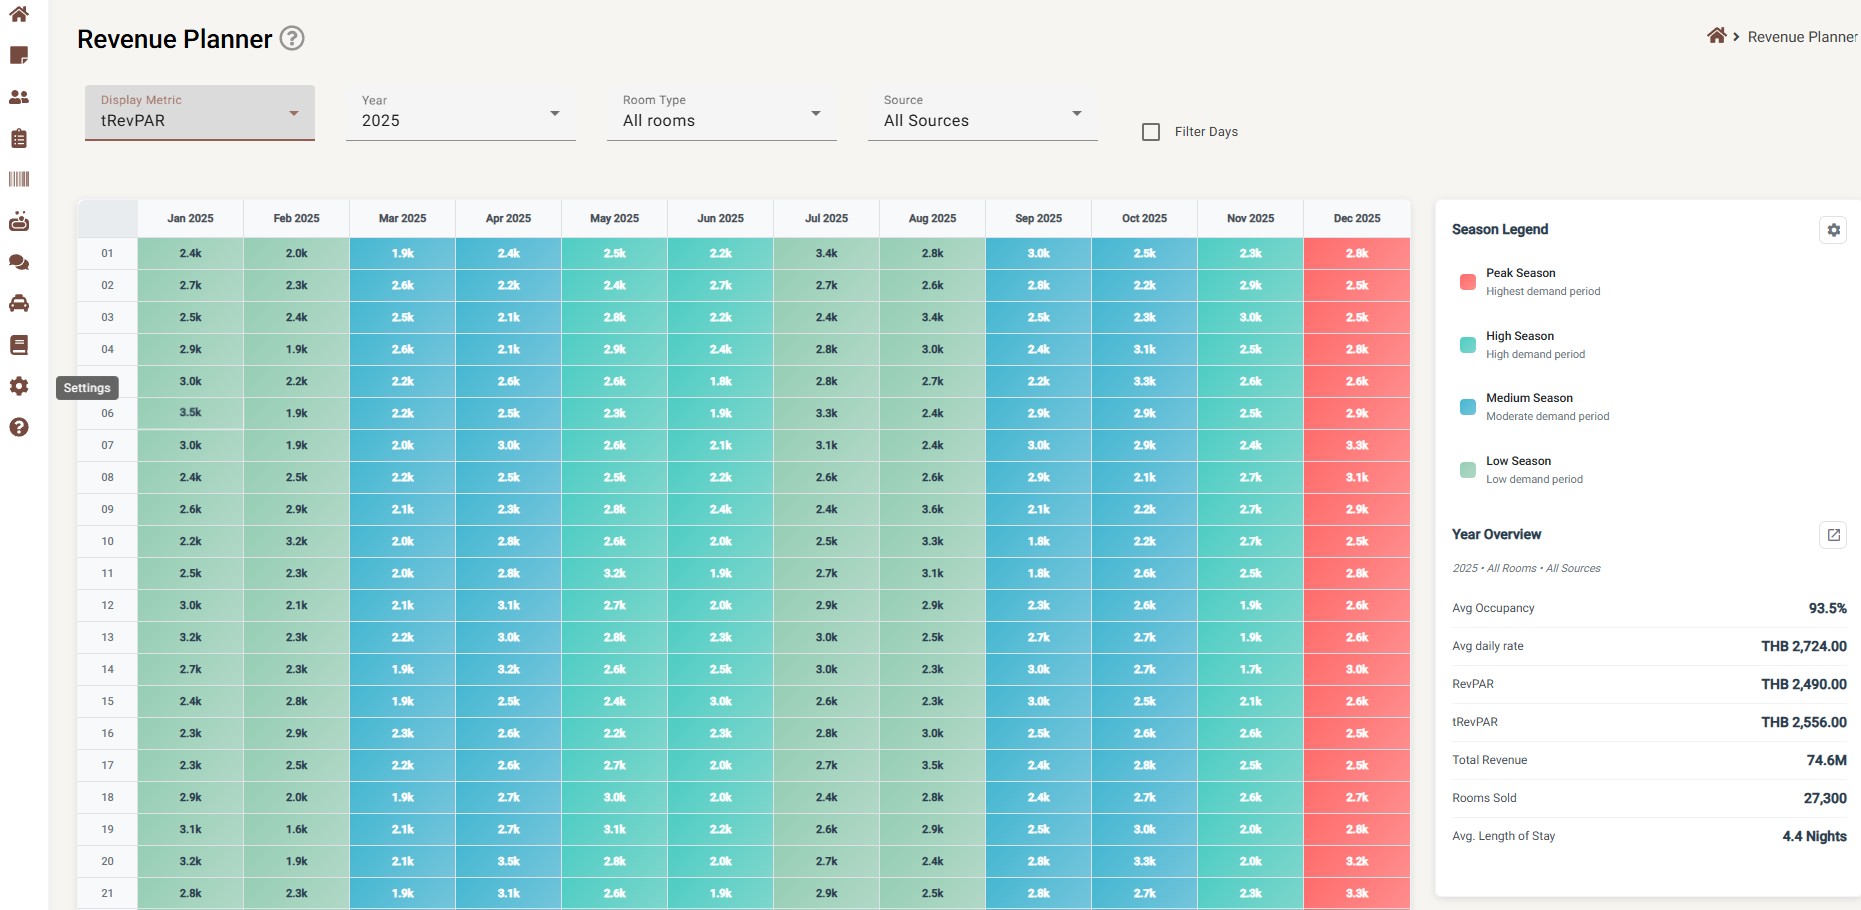Click the chat bubbles sidebar icon

tap(19, 263)
